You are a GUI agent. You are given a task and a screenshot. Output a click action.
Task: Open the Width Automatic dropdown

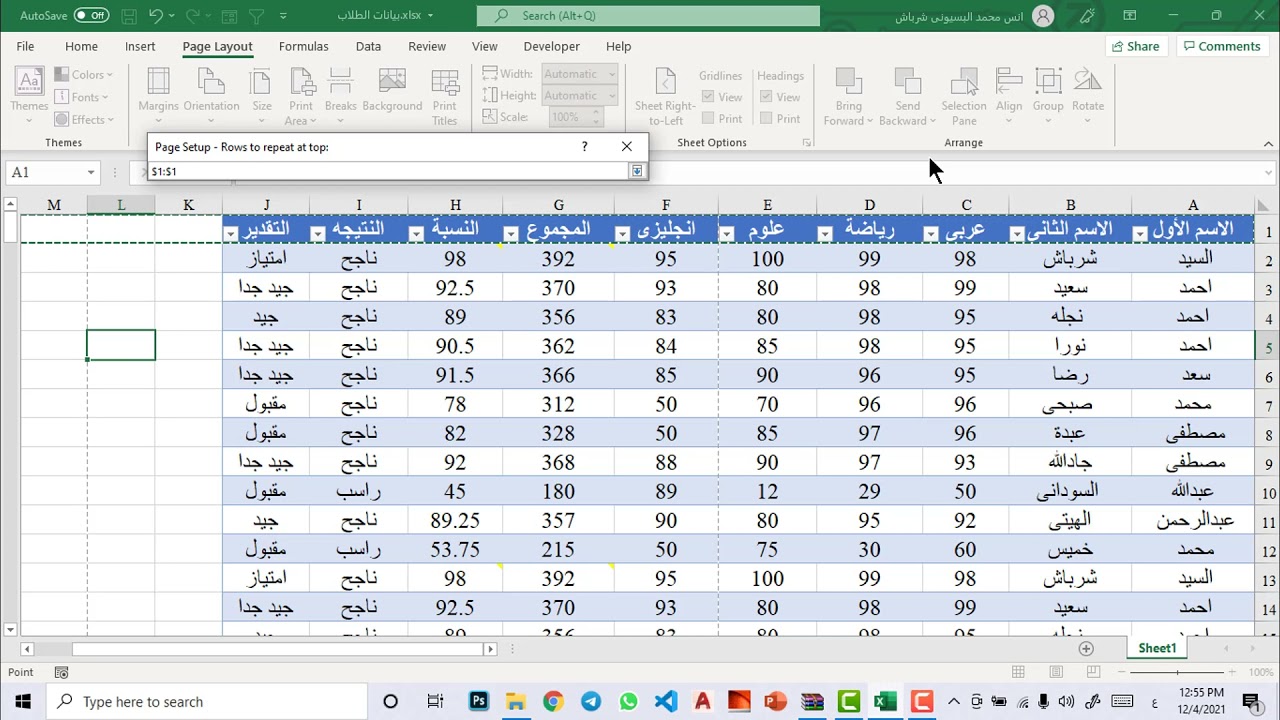coord(611,74)
